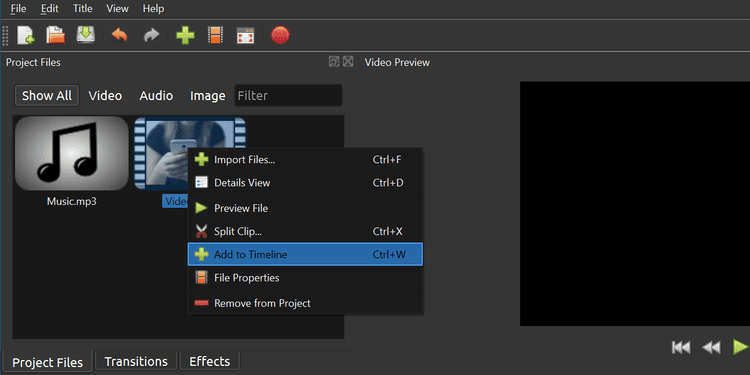Click the Filter text field
Viewport: 750px width, 375px height.
(288, 96)
